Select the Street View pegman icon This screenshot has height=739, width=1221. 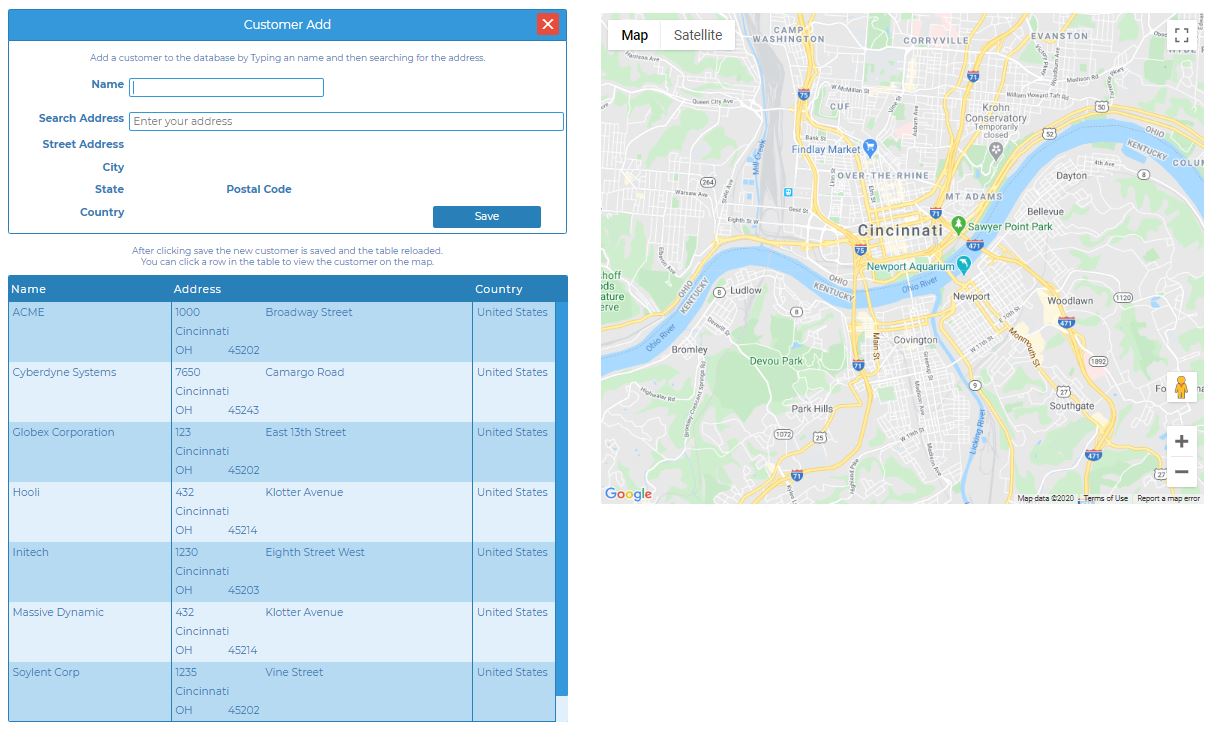point(1181,387)
